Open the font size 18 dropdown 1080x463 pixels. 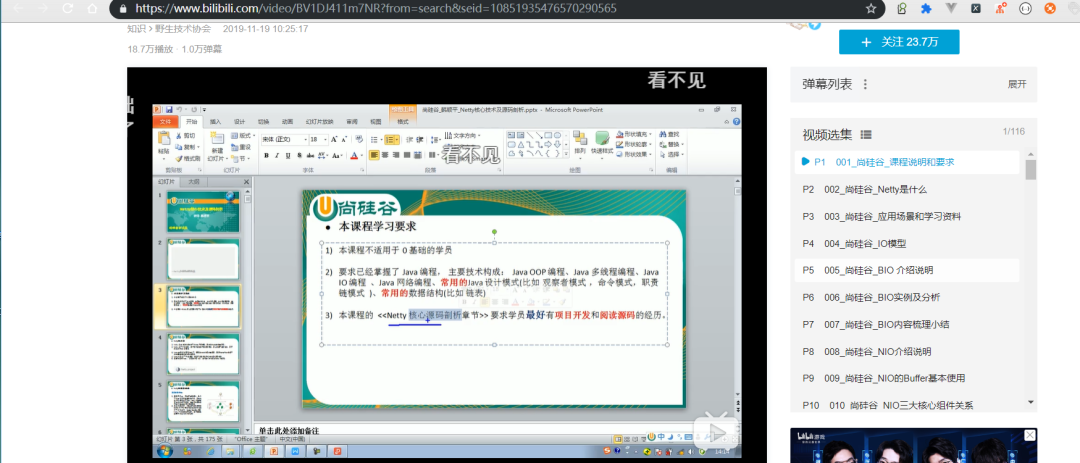click(x=325, y=139)
